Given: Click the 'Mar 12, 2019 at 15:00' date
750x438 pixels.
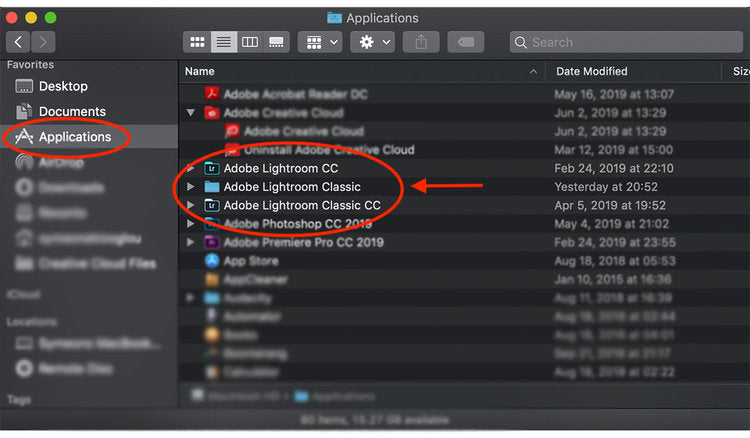Looking at the screenshot, I should [x=614, y=150].
